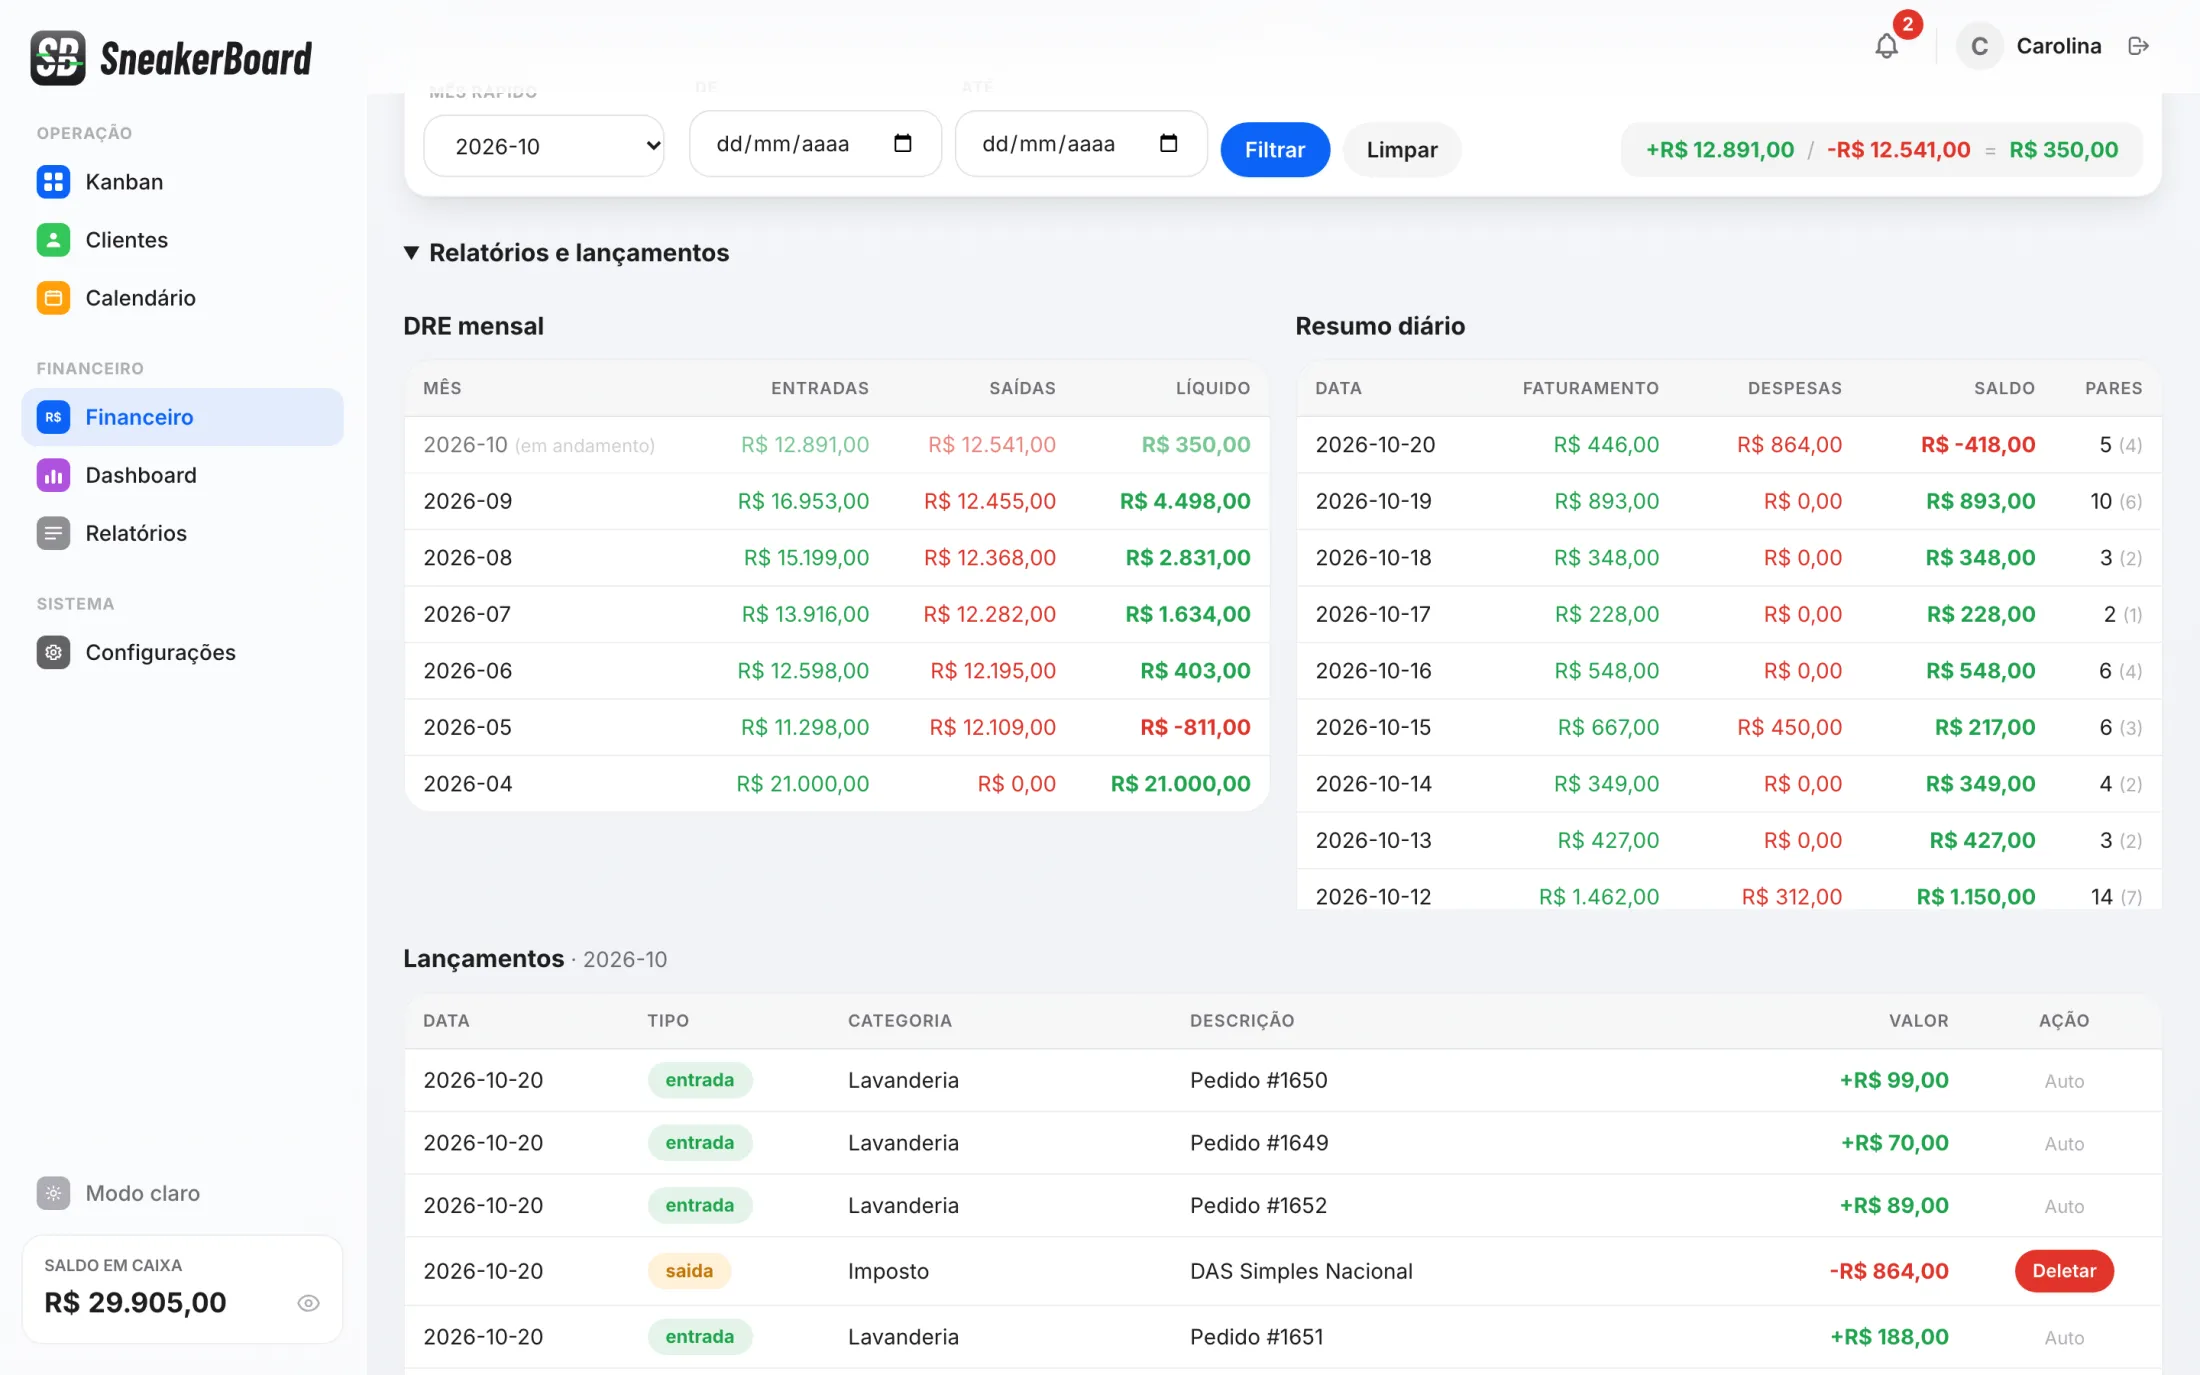2200x1375 pixels.
Task: Open the calendar picker in first date field
Action: pyautogui.click(x=902, y=143)
